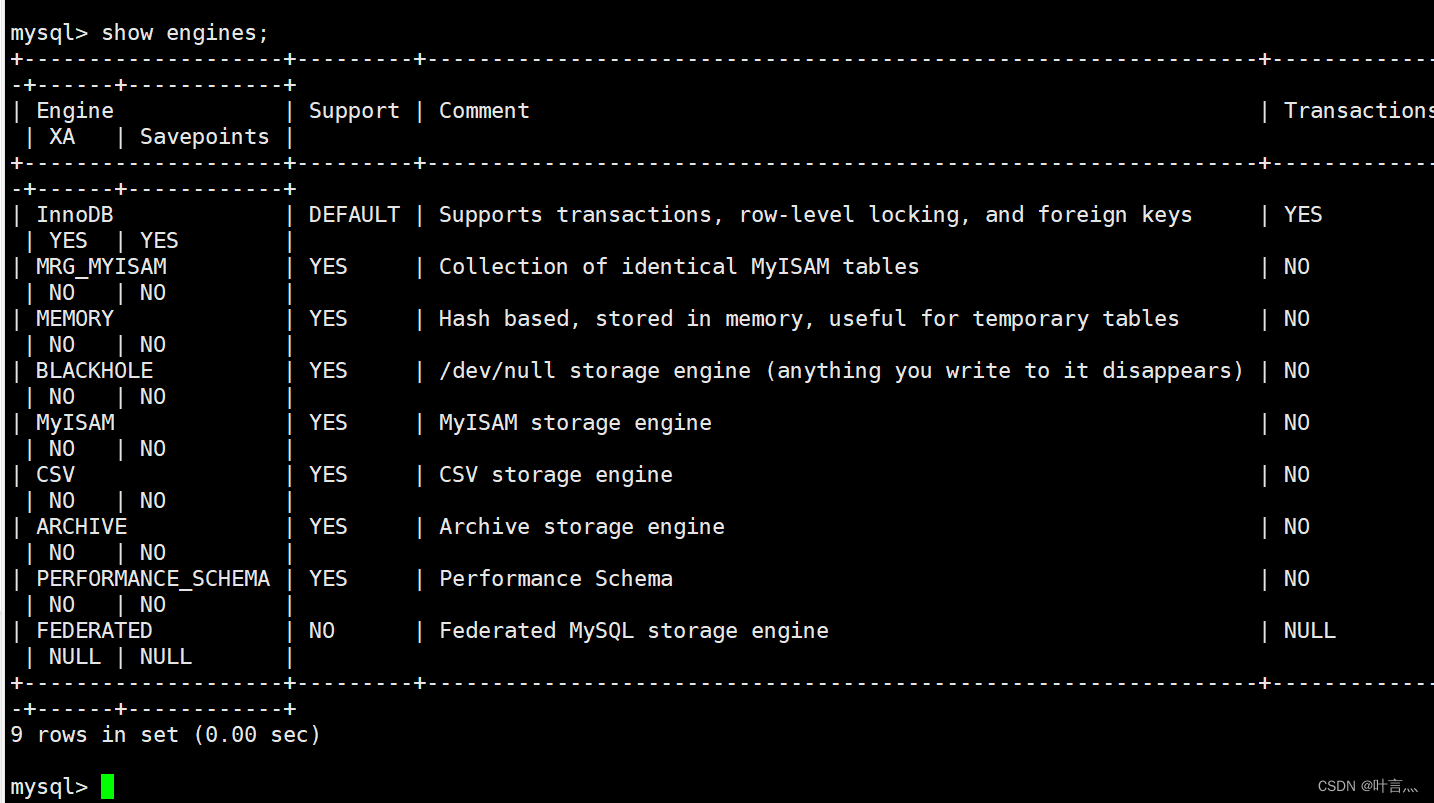Click the YES support value for MEMORY

pos(328,319)
